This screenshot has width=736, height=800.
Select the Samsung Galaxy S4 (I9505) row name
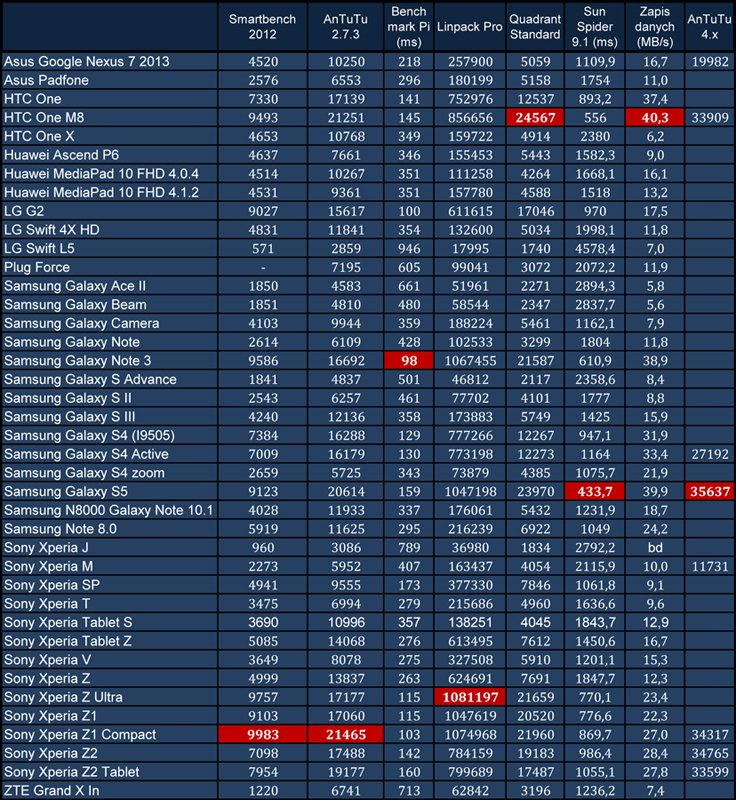click(89, 436)
